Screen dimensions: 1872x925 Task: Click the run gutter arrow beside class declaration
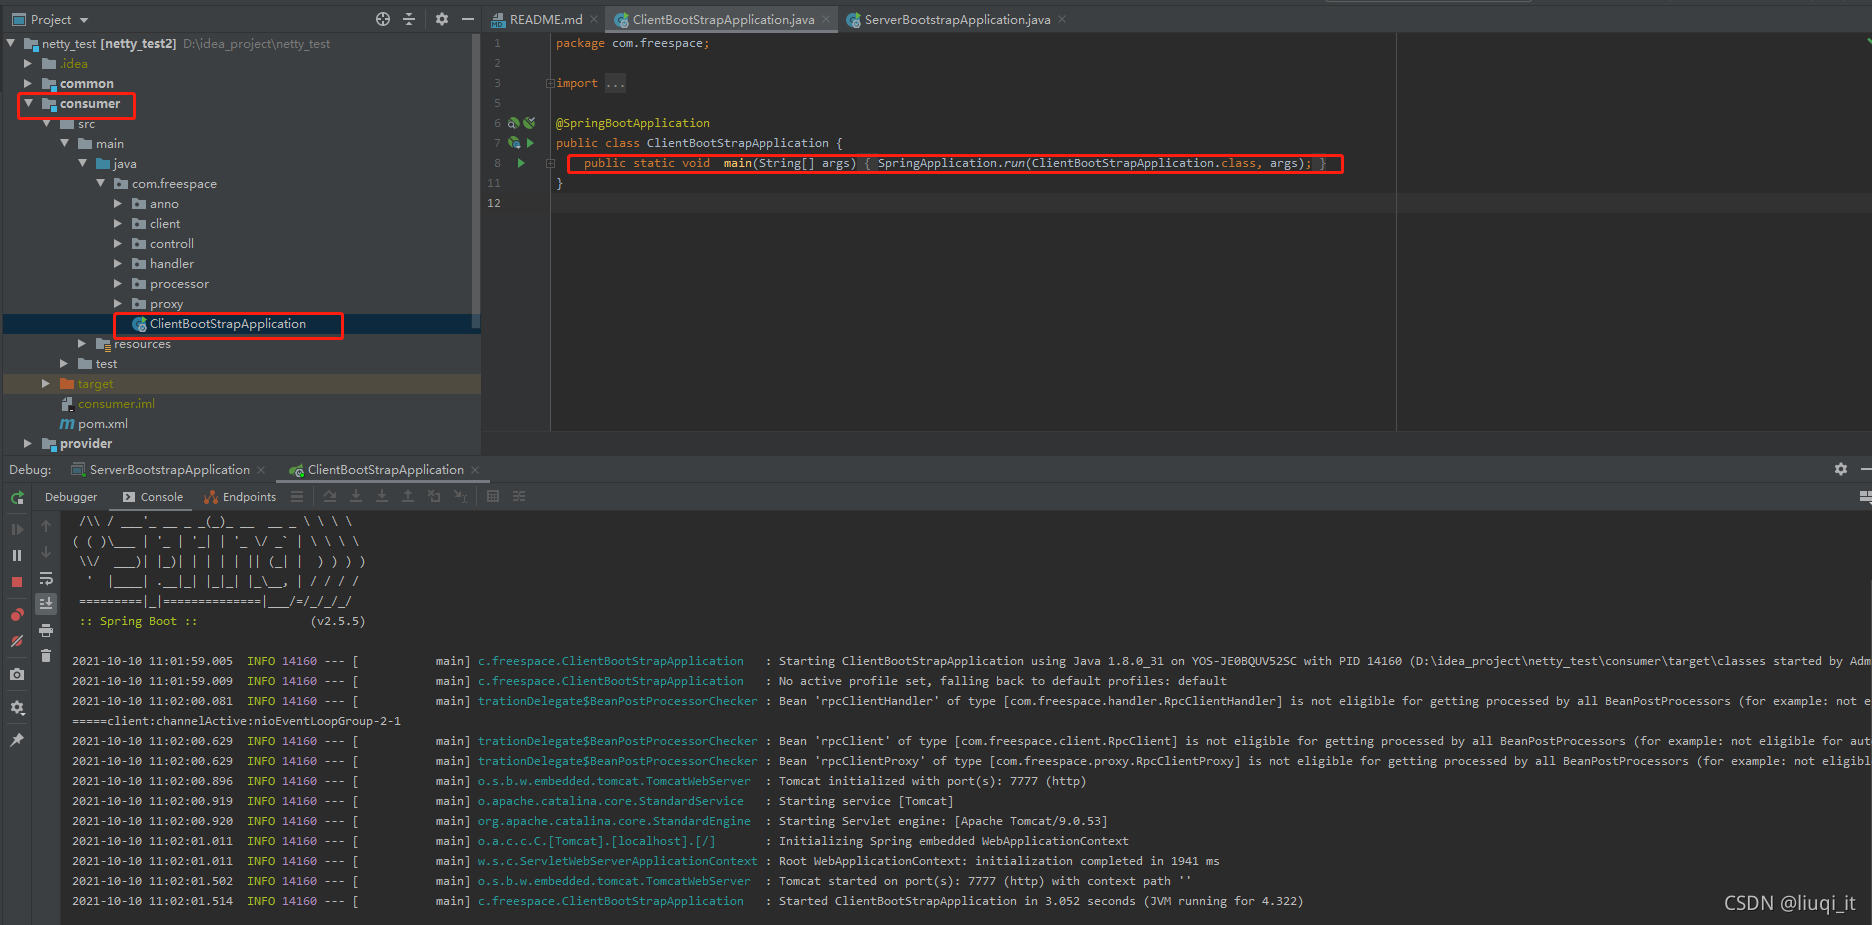point(530,143)
